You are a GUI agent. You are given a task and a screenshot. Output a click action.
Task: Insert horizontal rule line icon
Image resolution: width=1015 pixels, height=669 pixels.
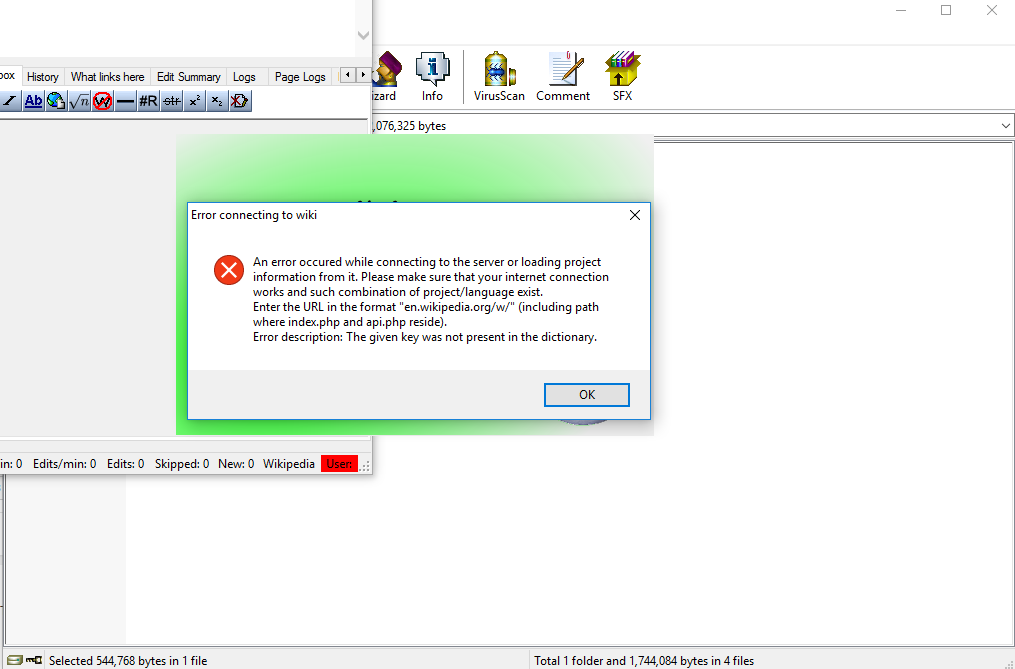coord(126,101)
